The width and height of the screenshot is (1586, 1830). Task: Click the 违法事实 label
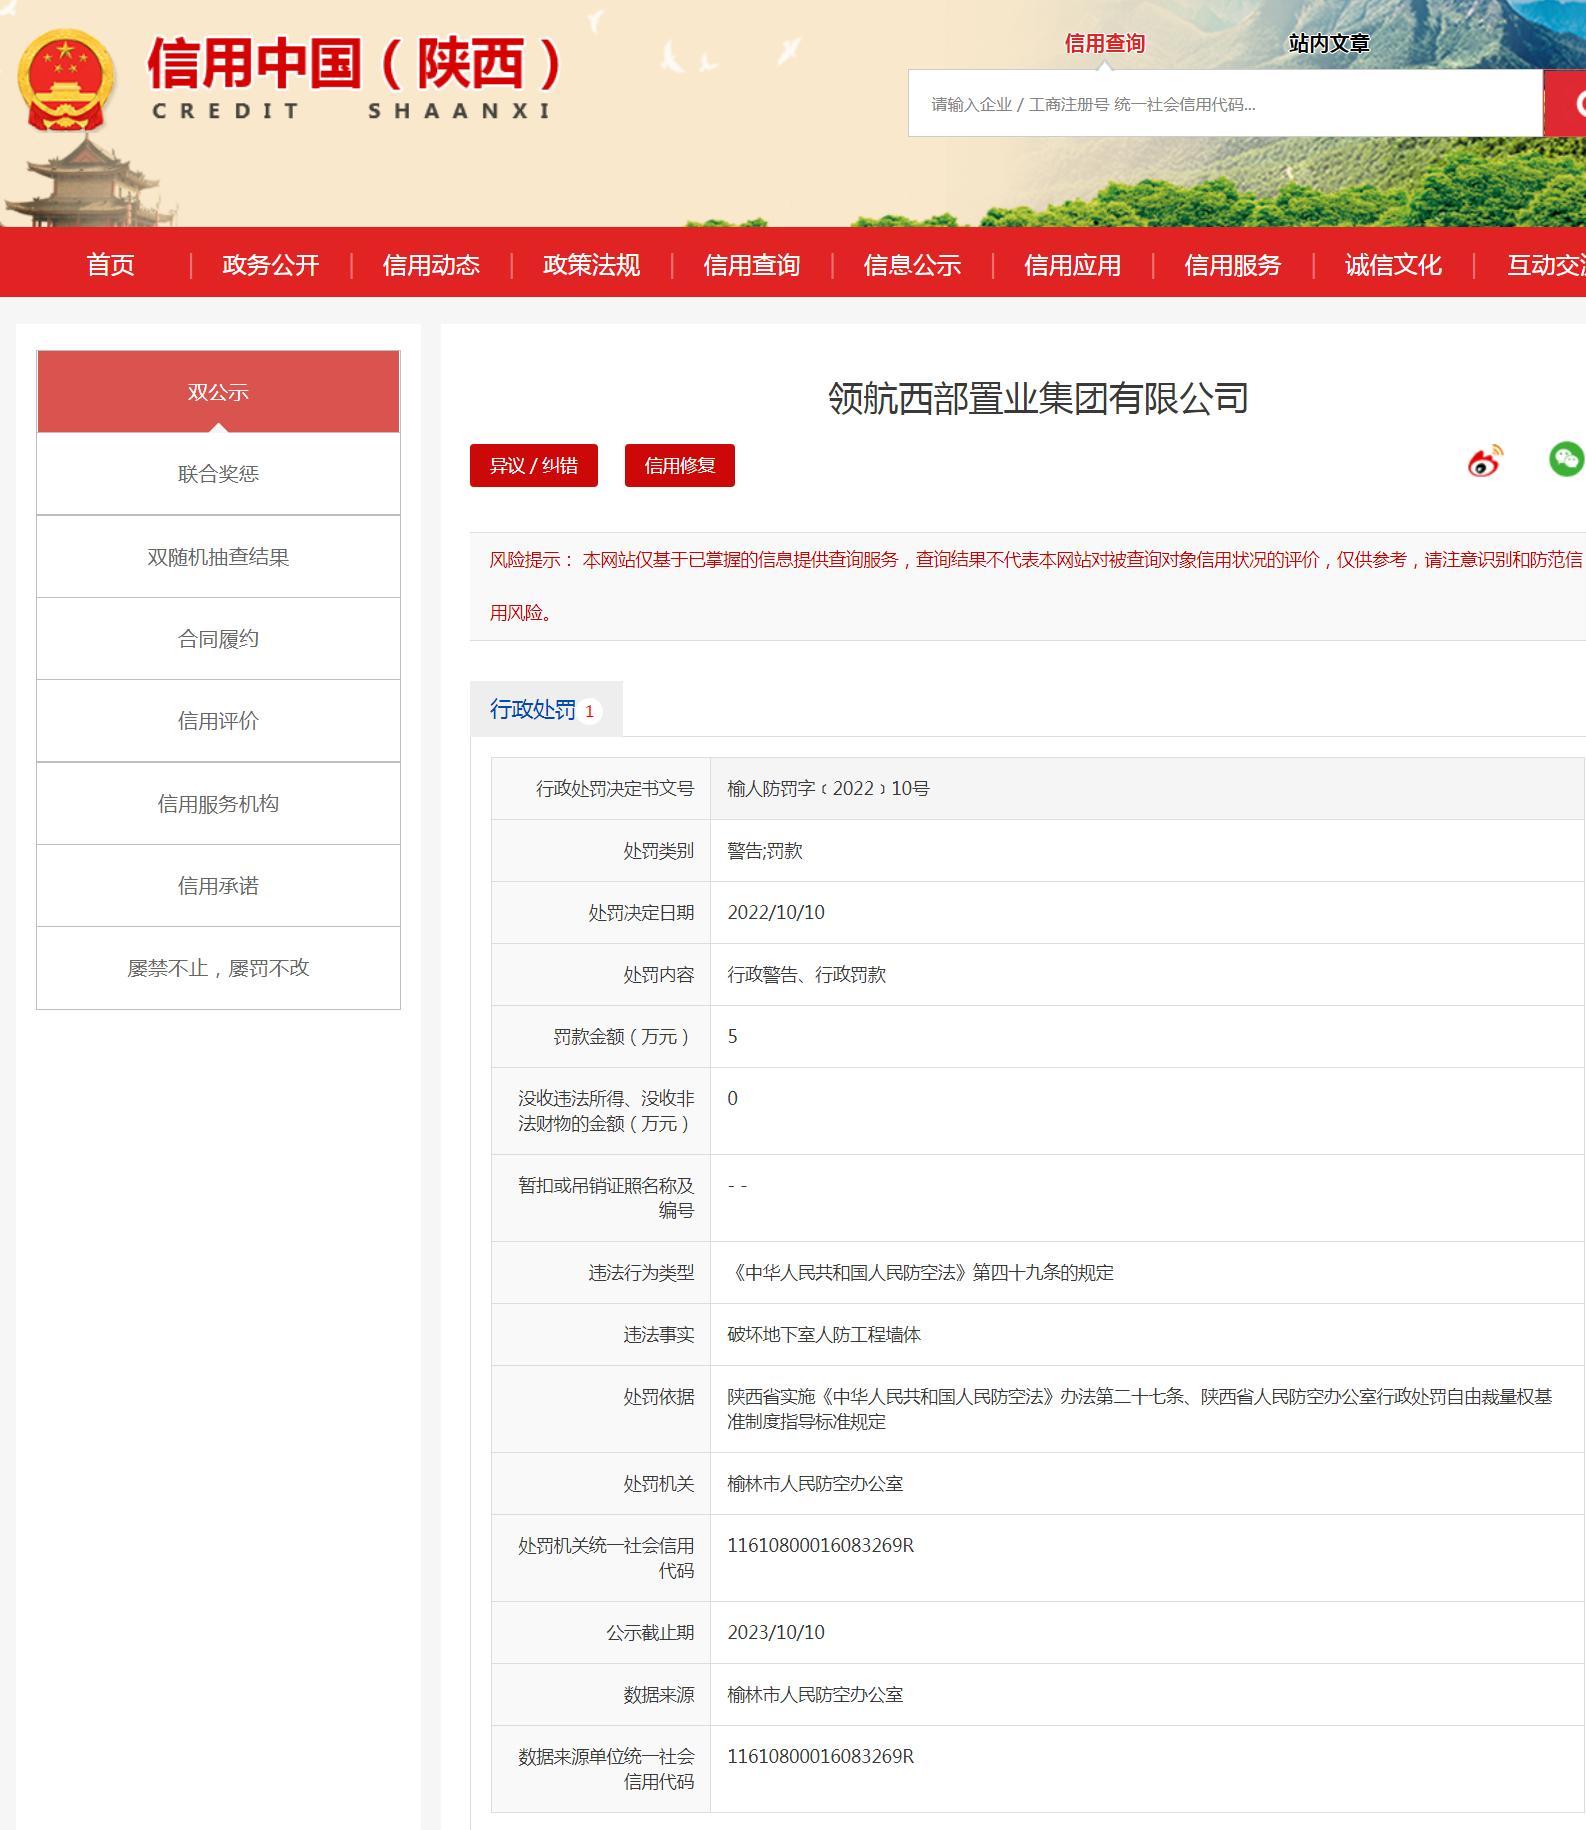point(659,1335)
